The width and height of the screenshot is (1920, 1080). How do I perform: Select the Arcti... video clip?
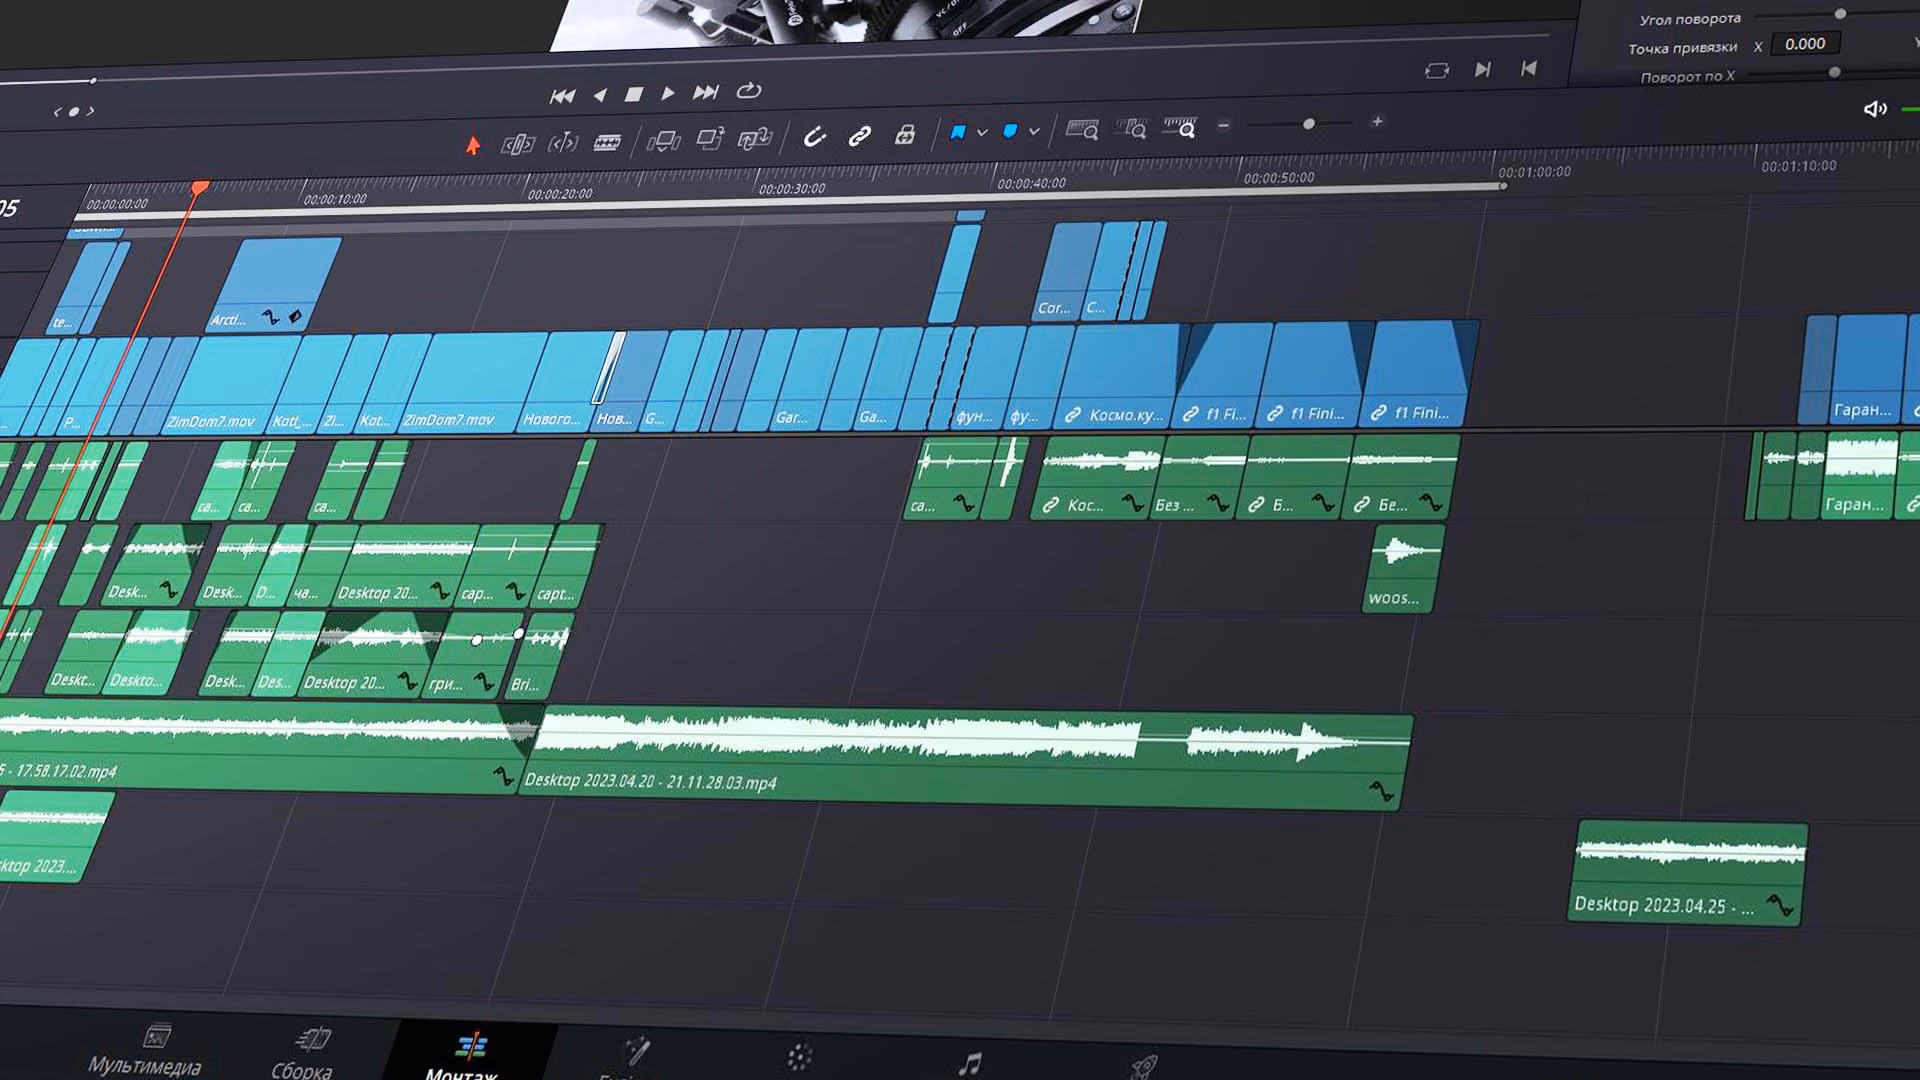(x=274, y=284)
